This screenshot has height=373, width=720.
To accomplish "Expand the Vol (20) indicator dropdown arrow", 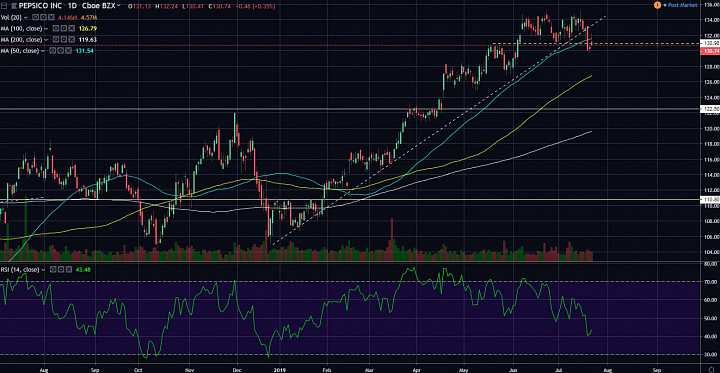I will click(25, 17).
